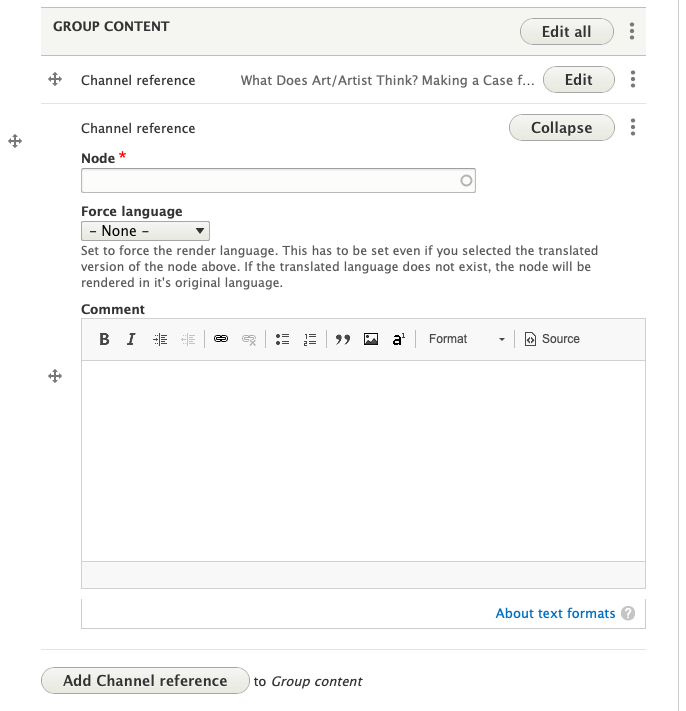Open the About text formats link
This screenshot has height=711, width=686.
coord(555,613)
